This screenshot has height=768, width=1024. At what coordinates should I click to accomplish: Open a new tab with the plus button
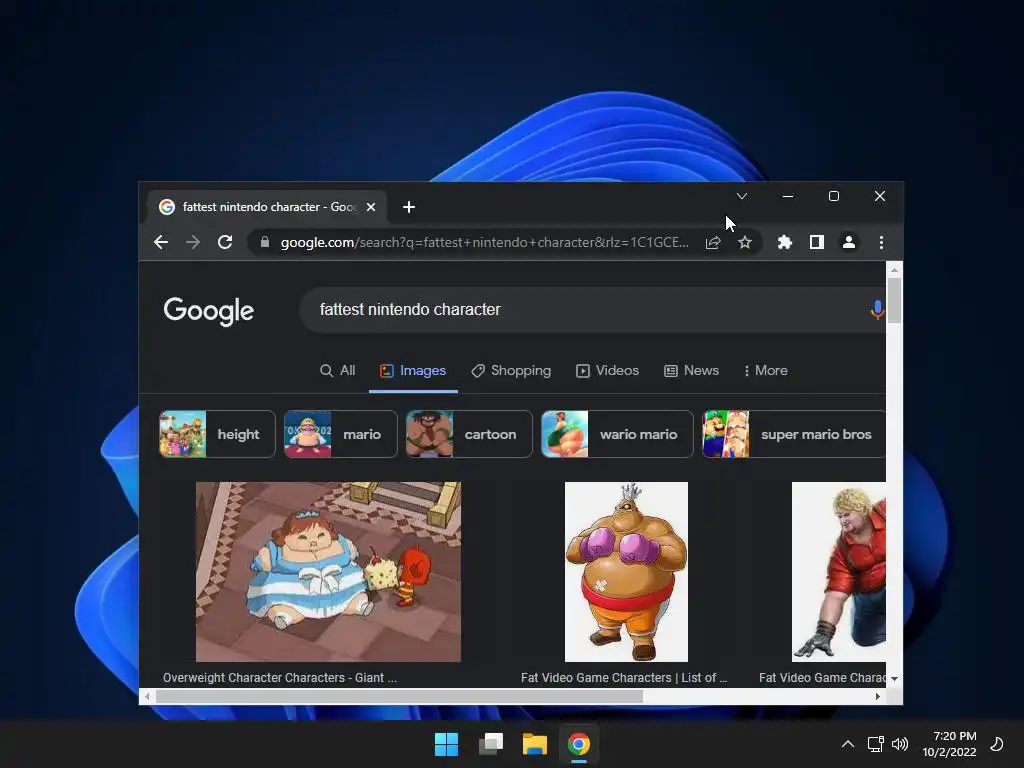point(409,207)
